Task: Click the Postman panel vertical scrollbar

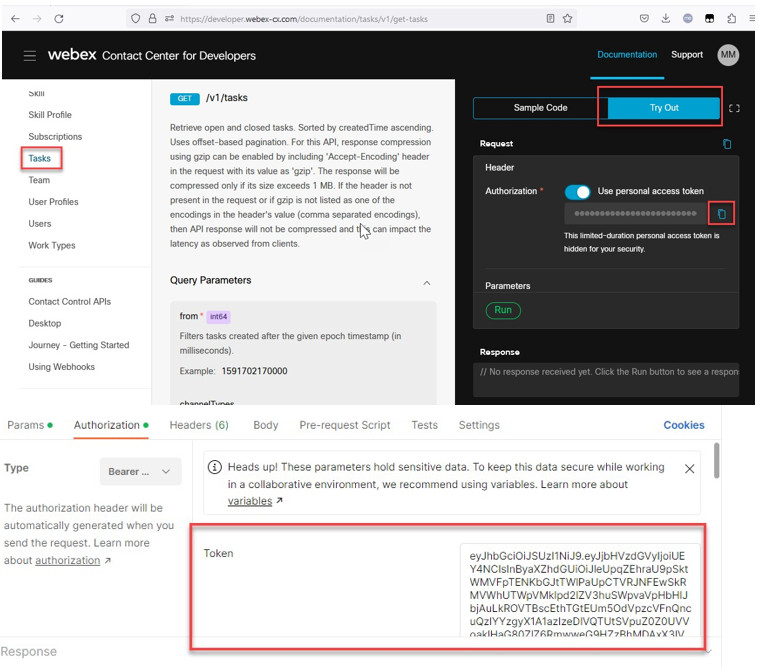Action: (x=716, y=460)
